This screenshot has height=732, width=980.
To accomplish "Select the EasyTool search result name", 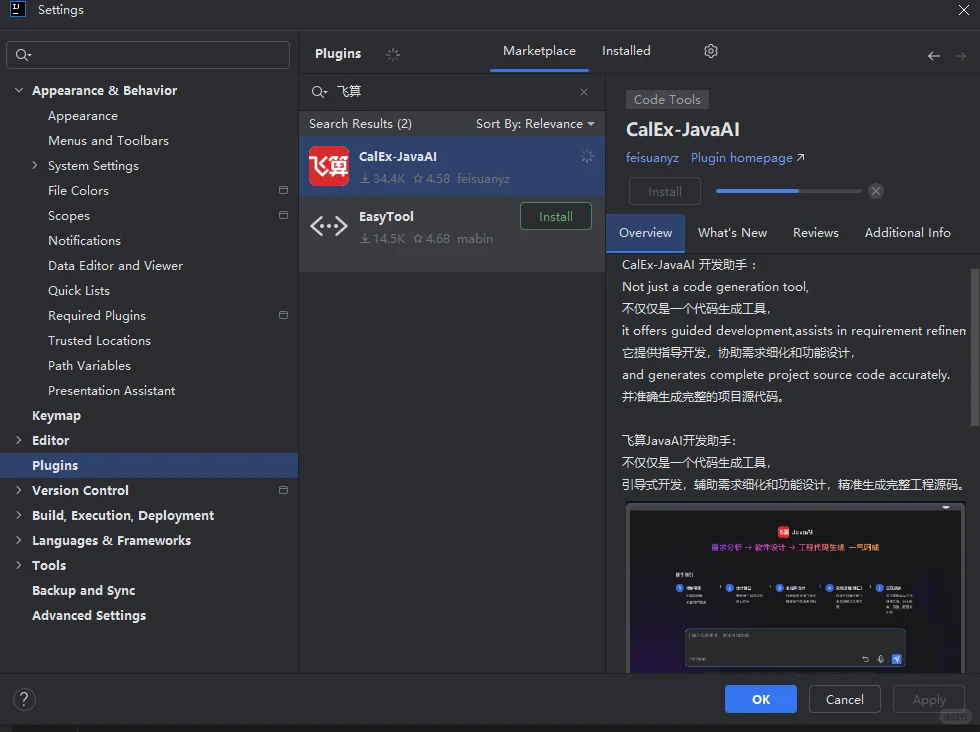I will click(386, 216).
